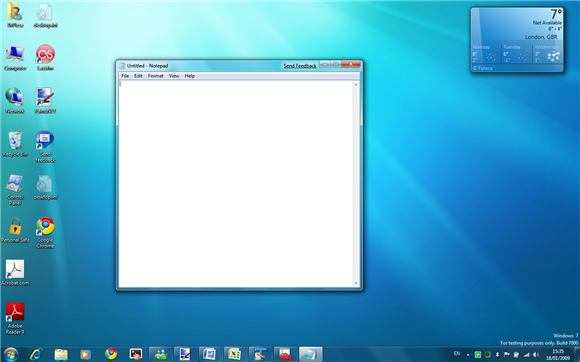Select the Computer desktop icon
Screen dimensions: 580x362
click(x=15, y=58)
